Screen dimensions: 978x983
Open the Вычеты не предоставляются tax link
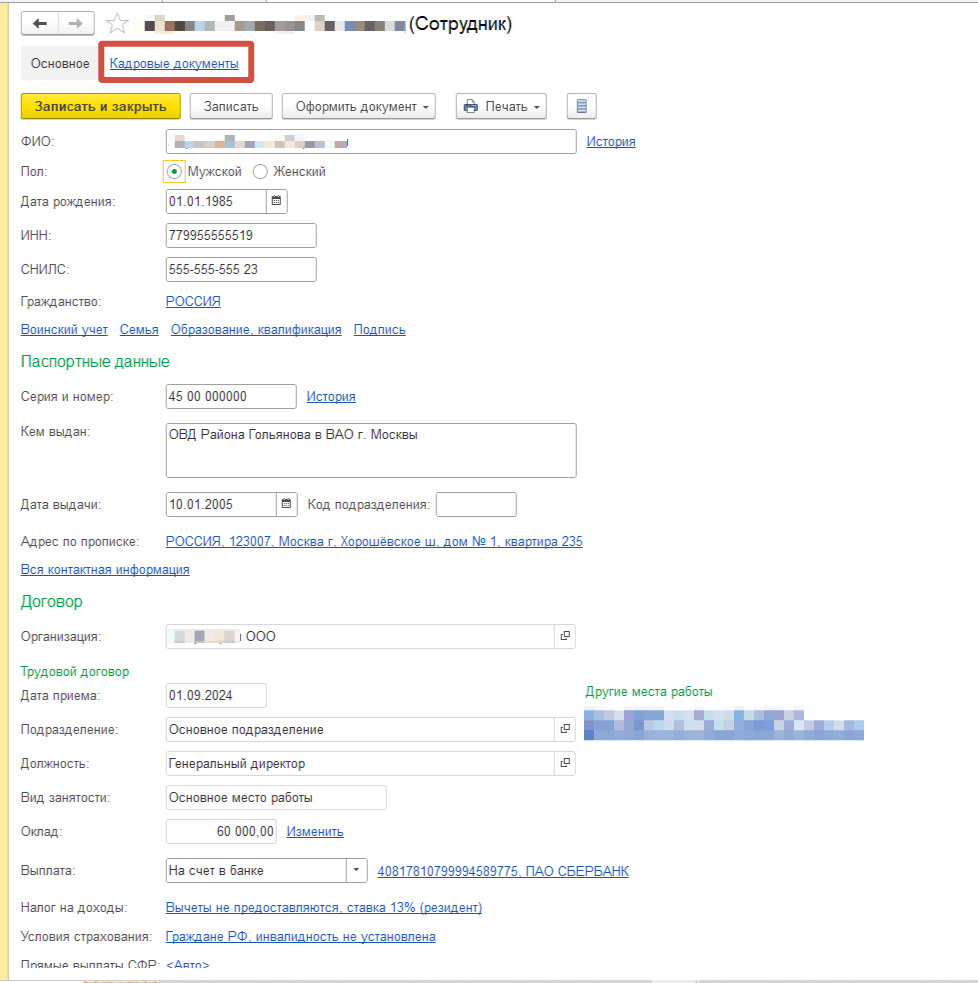pos(324,908)
